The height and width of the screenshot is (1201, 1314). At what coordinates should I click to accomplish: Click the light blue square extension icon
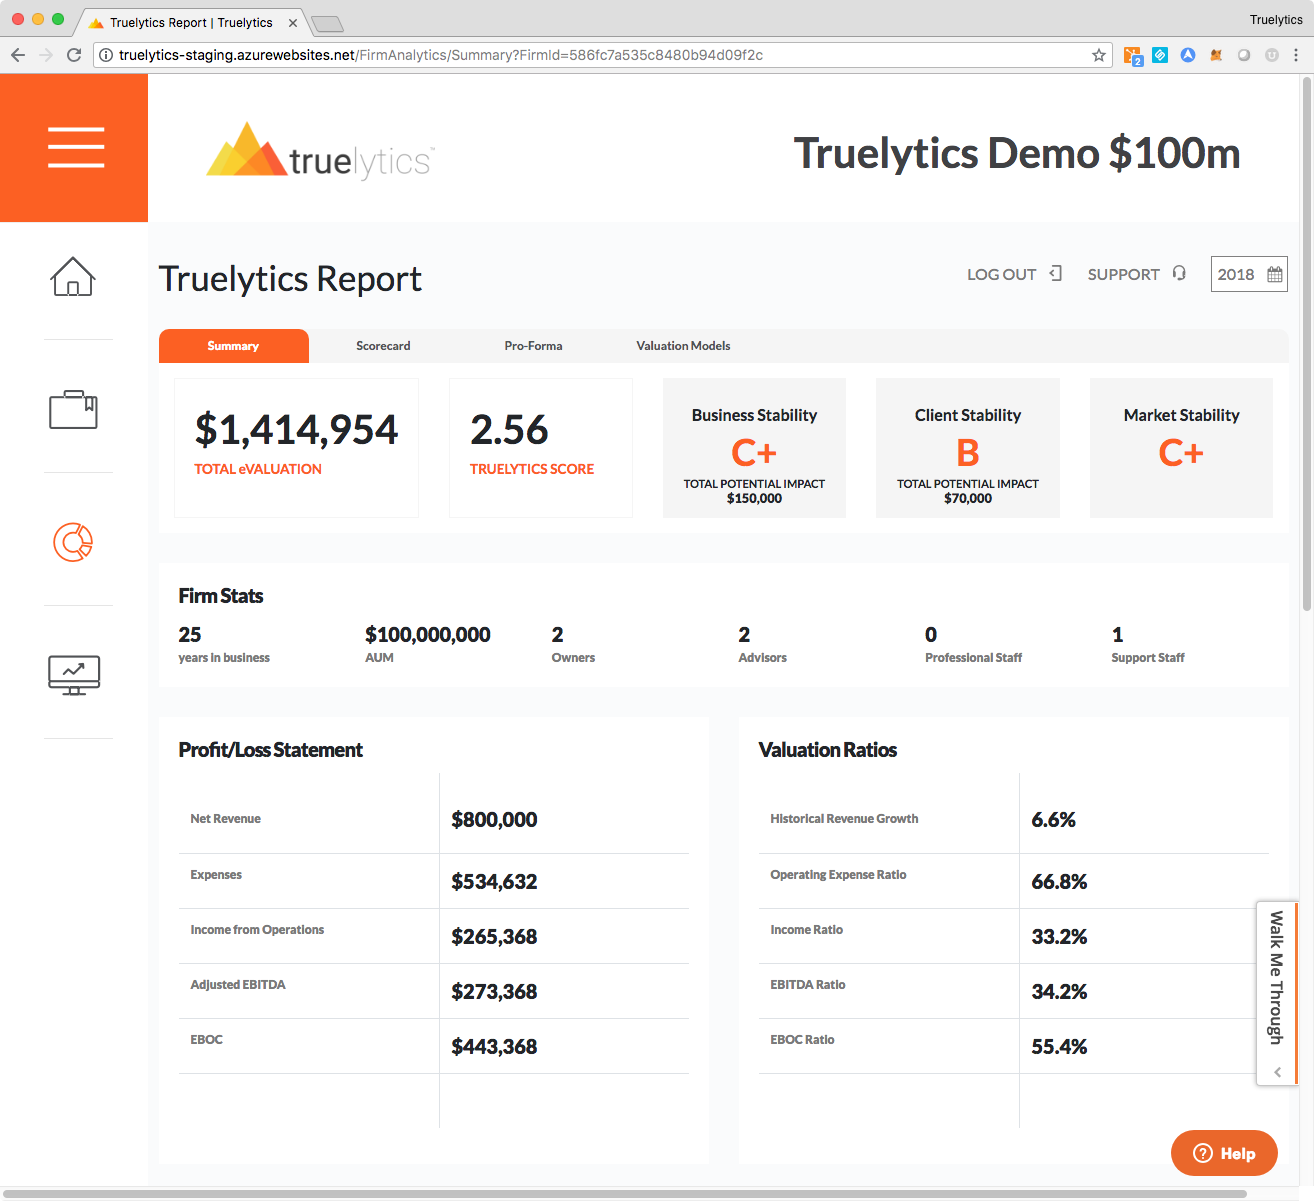point(1160,55)
